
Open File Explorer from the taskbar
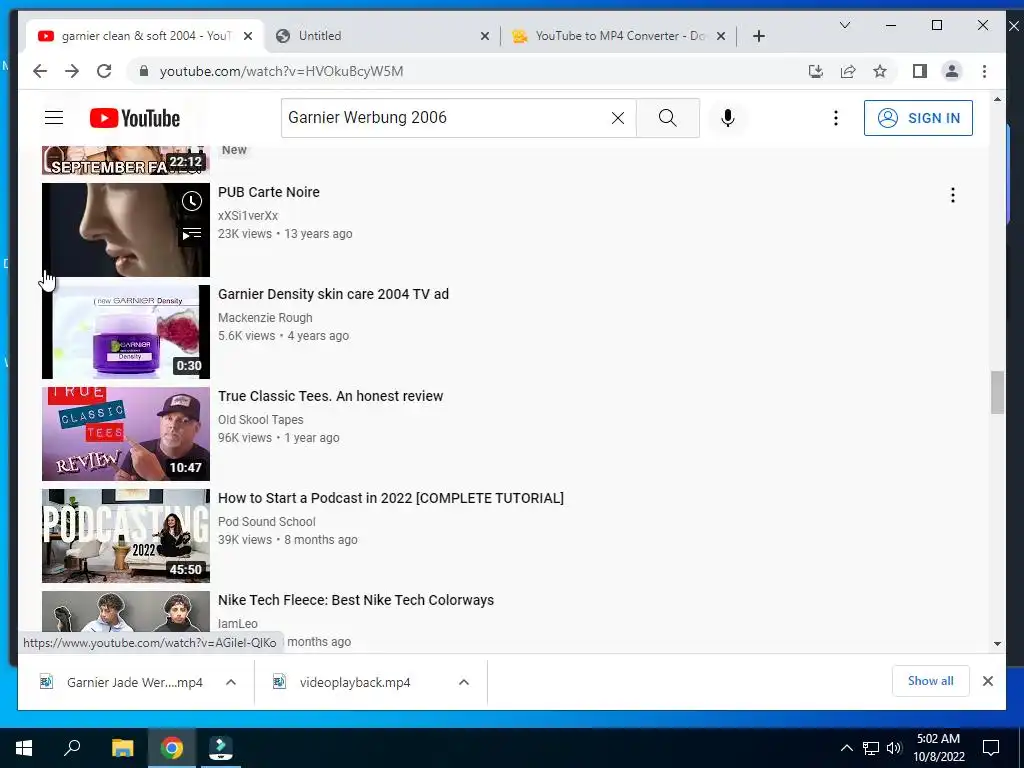click(x=122, y=748)
